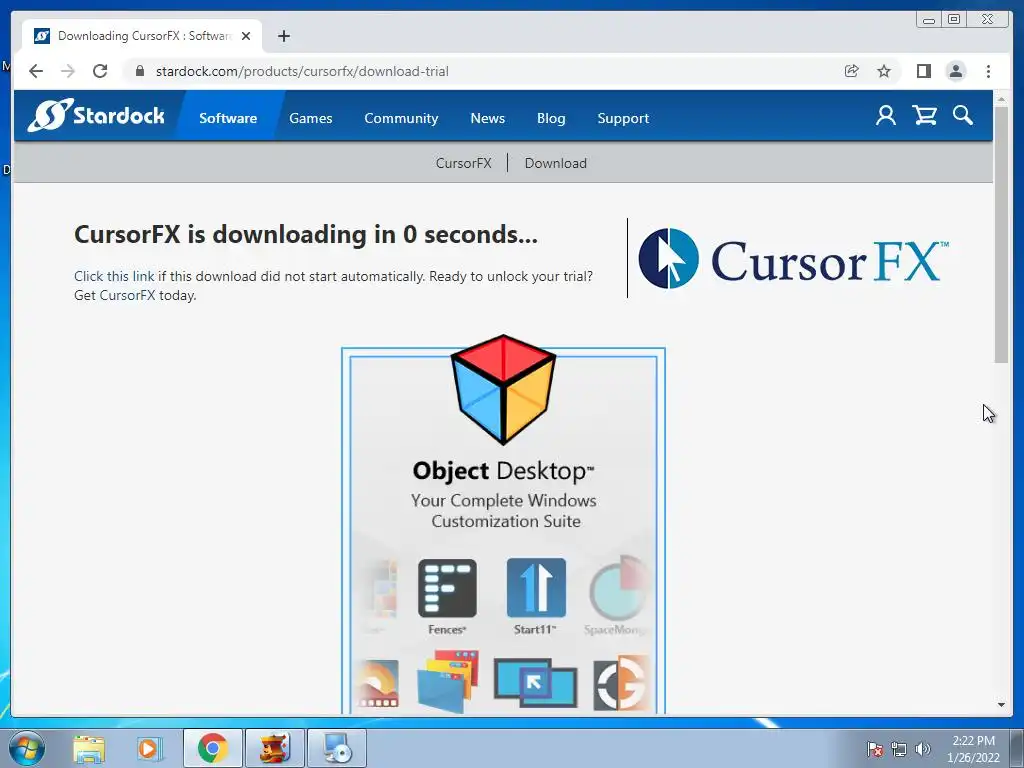1024x768 pixels.
Task: Click the page vertical scrollbar thumb
Action: pos(1001,235)
